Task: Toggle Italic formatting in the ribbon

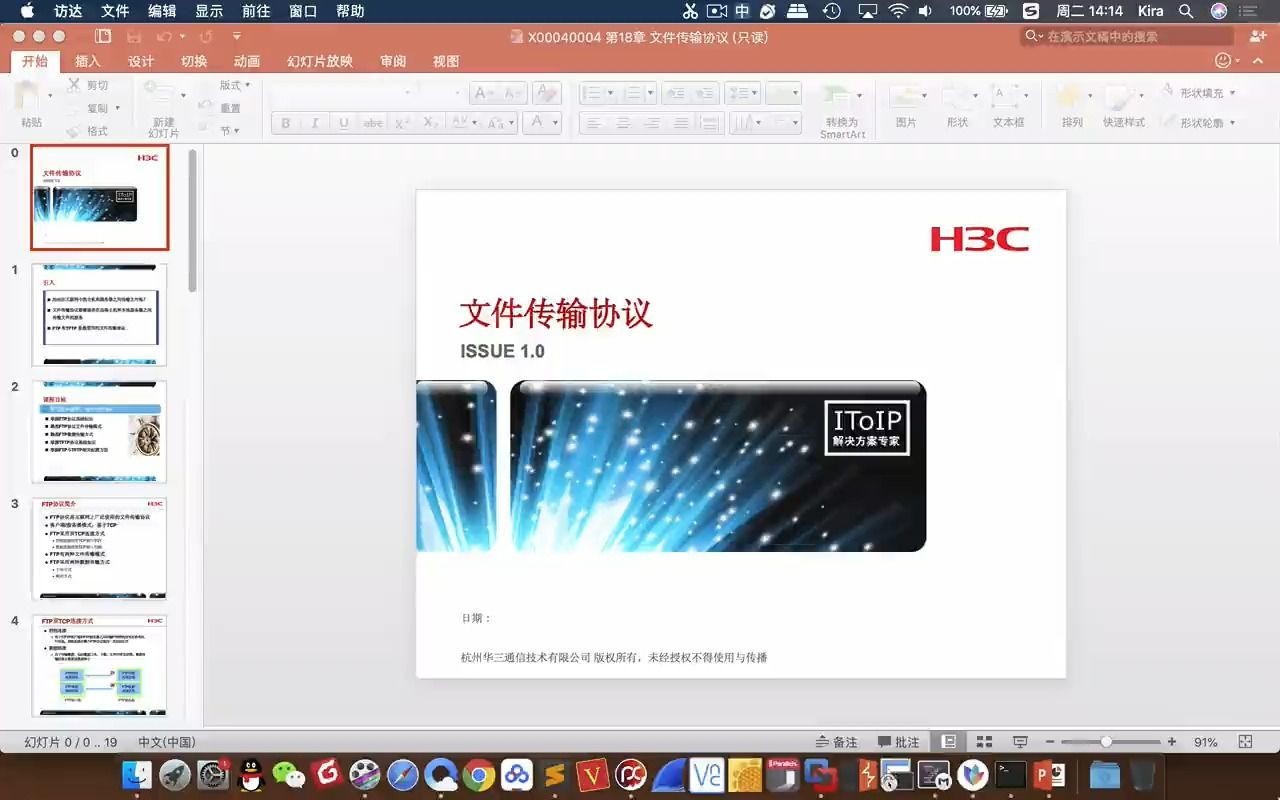Action: point(315,123)
